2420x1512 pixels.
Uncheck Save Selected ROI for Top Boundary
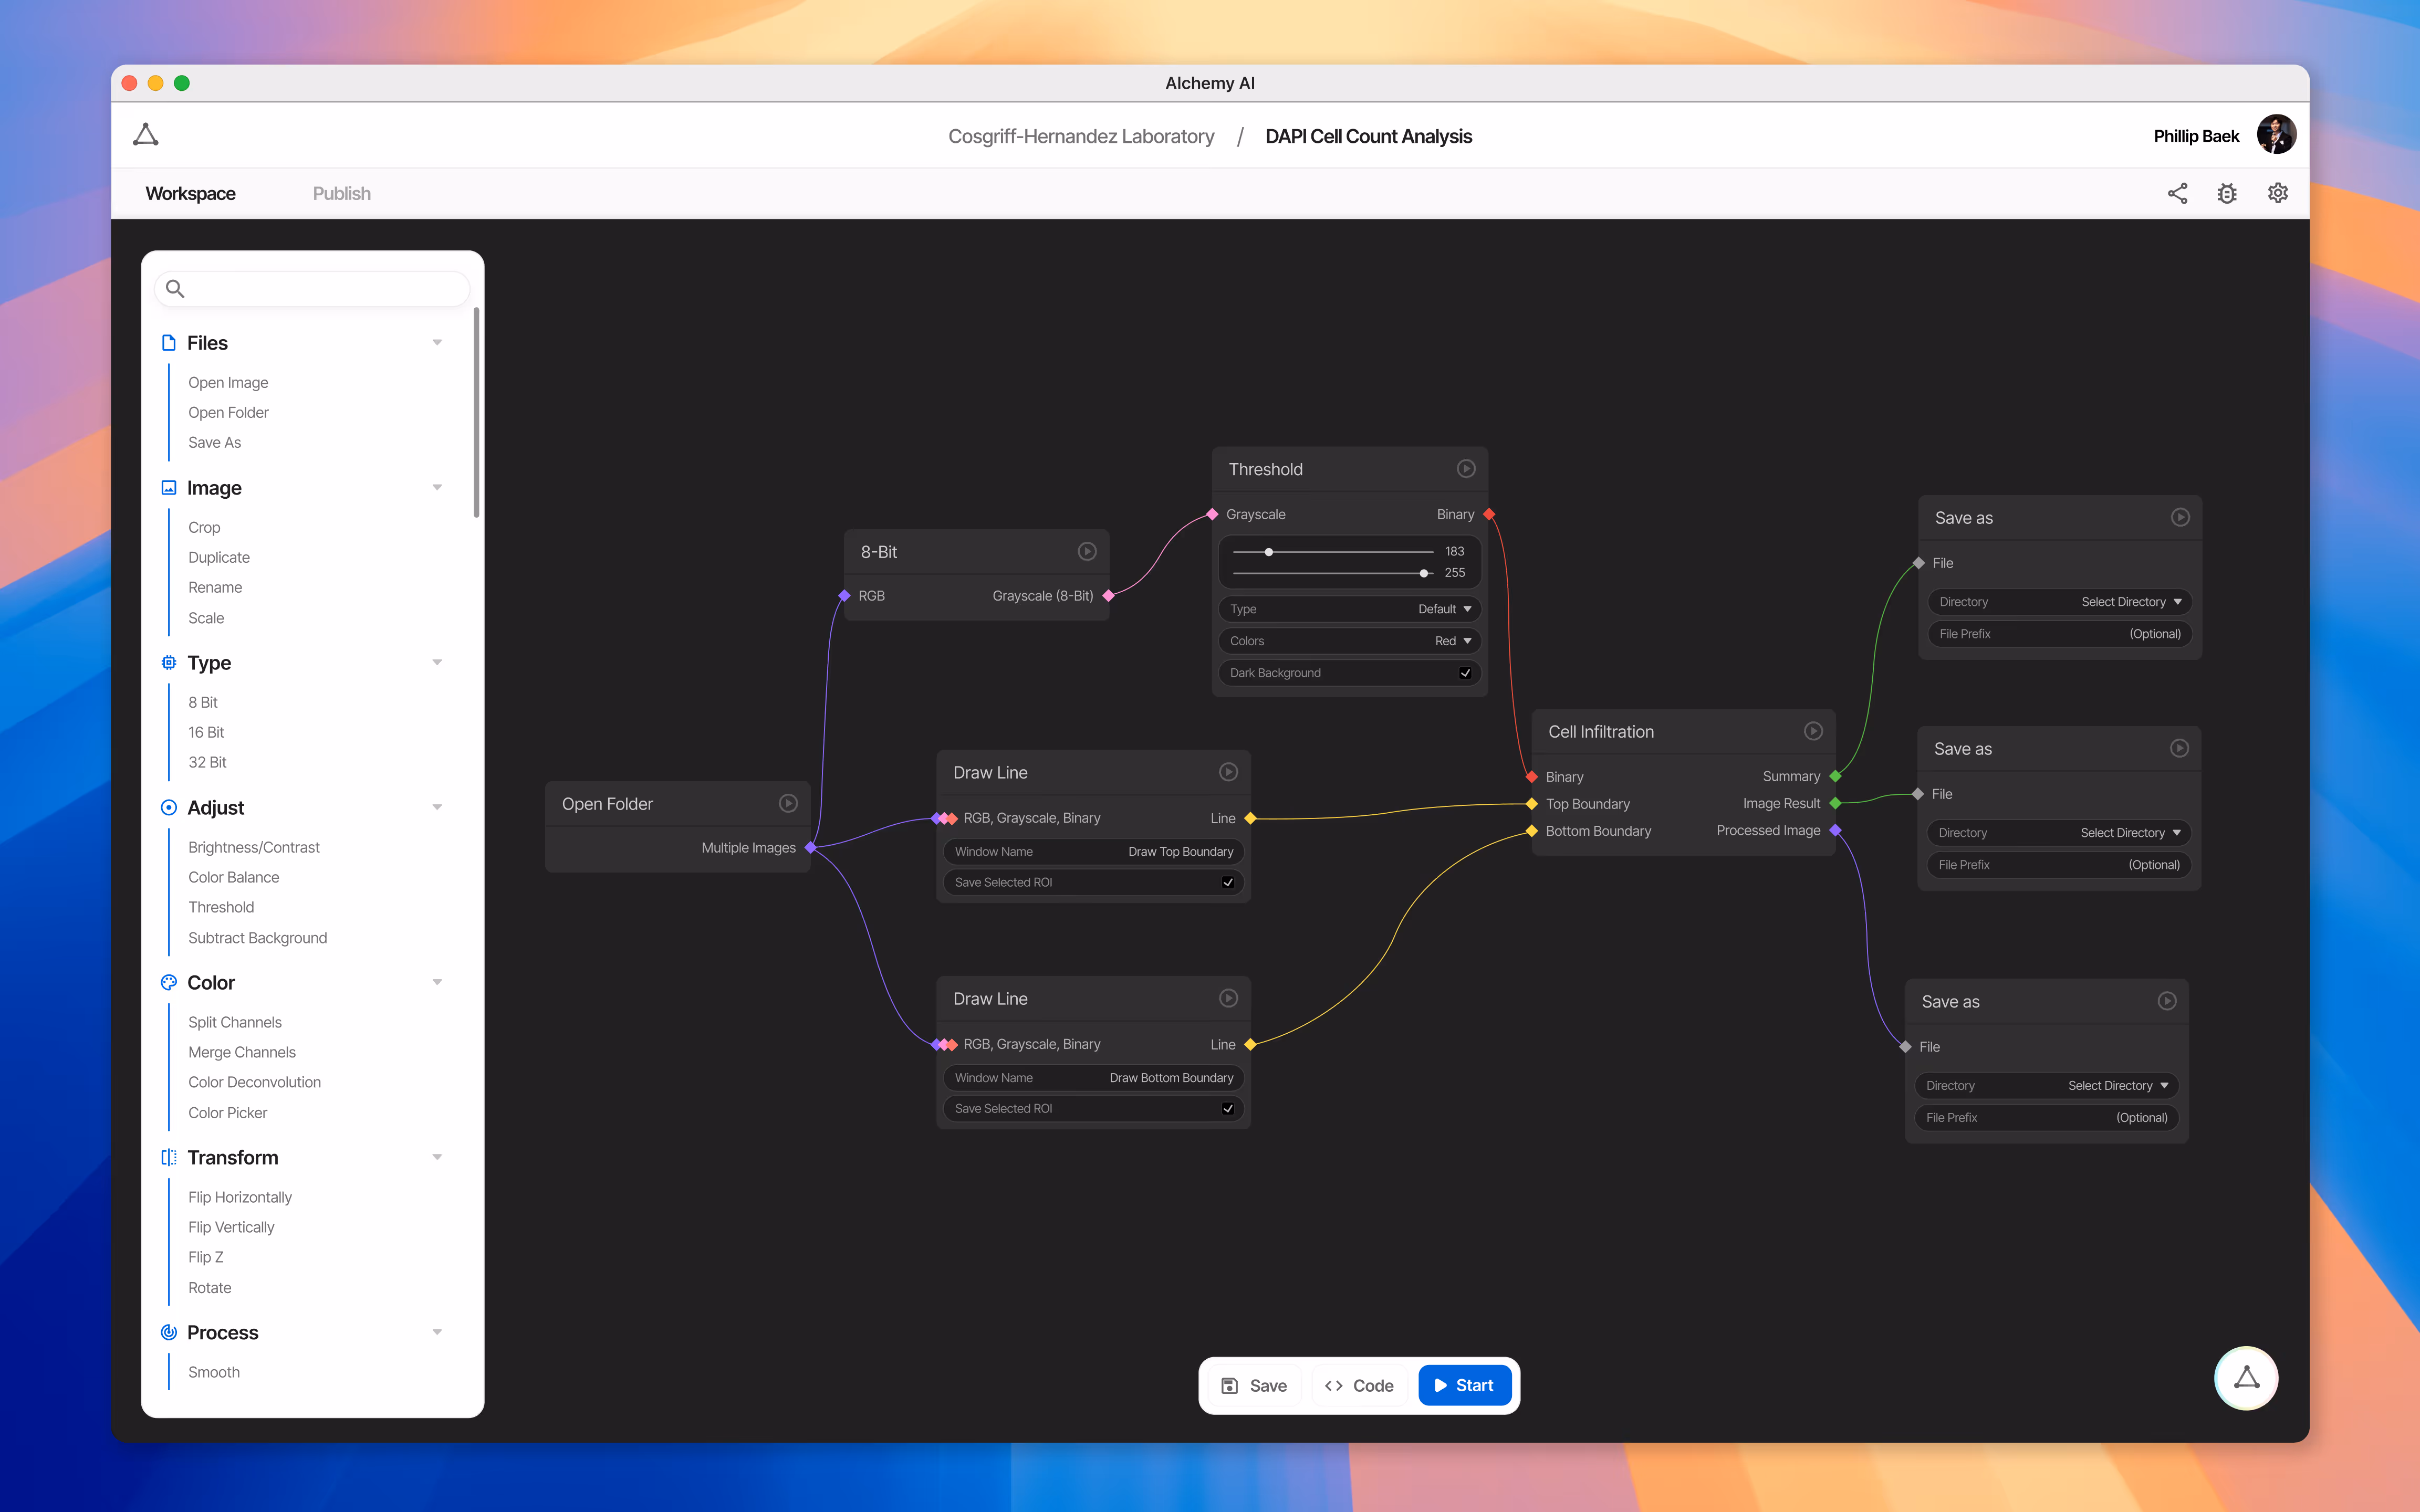[1228, 882]
